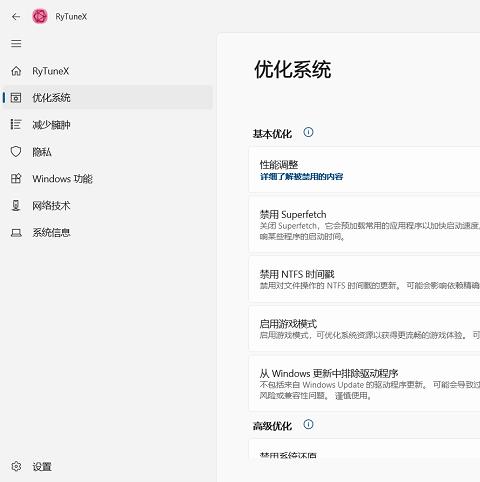Click the Superfetch description text
Screen dimensions: 480x482
(x=370, y=231)
